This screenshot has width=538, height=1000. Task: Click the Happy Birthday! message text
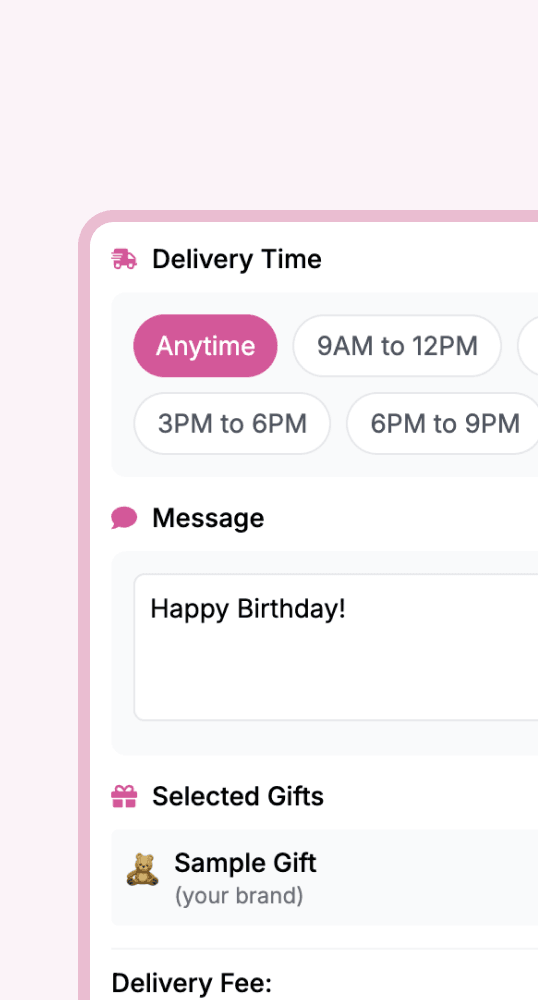248,609
